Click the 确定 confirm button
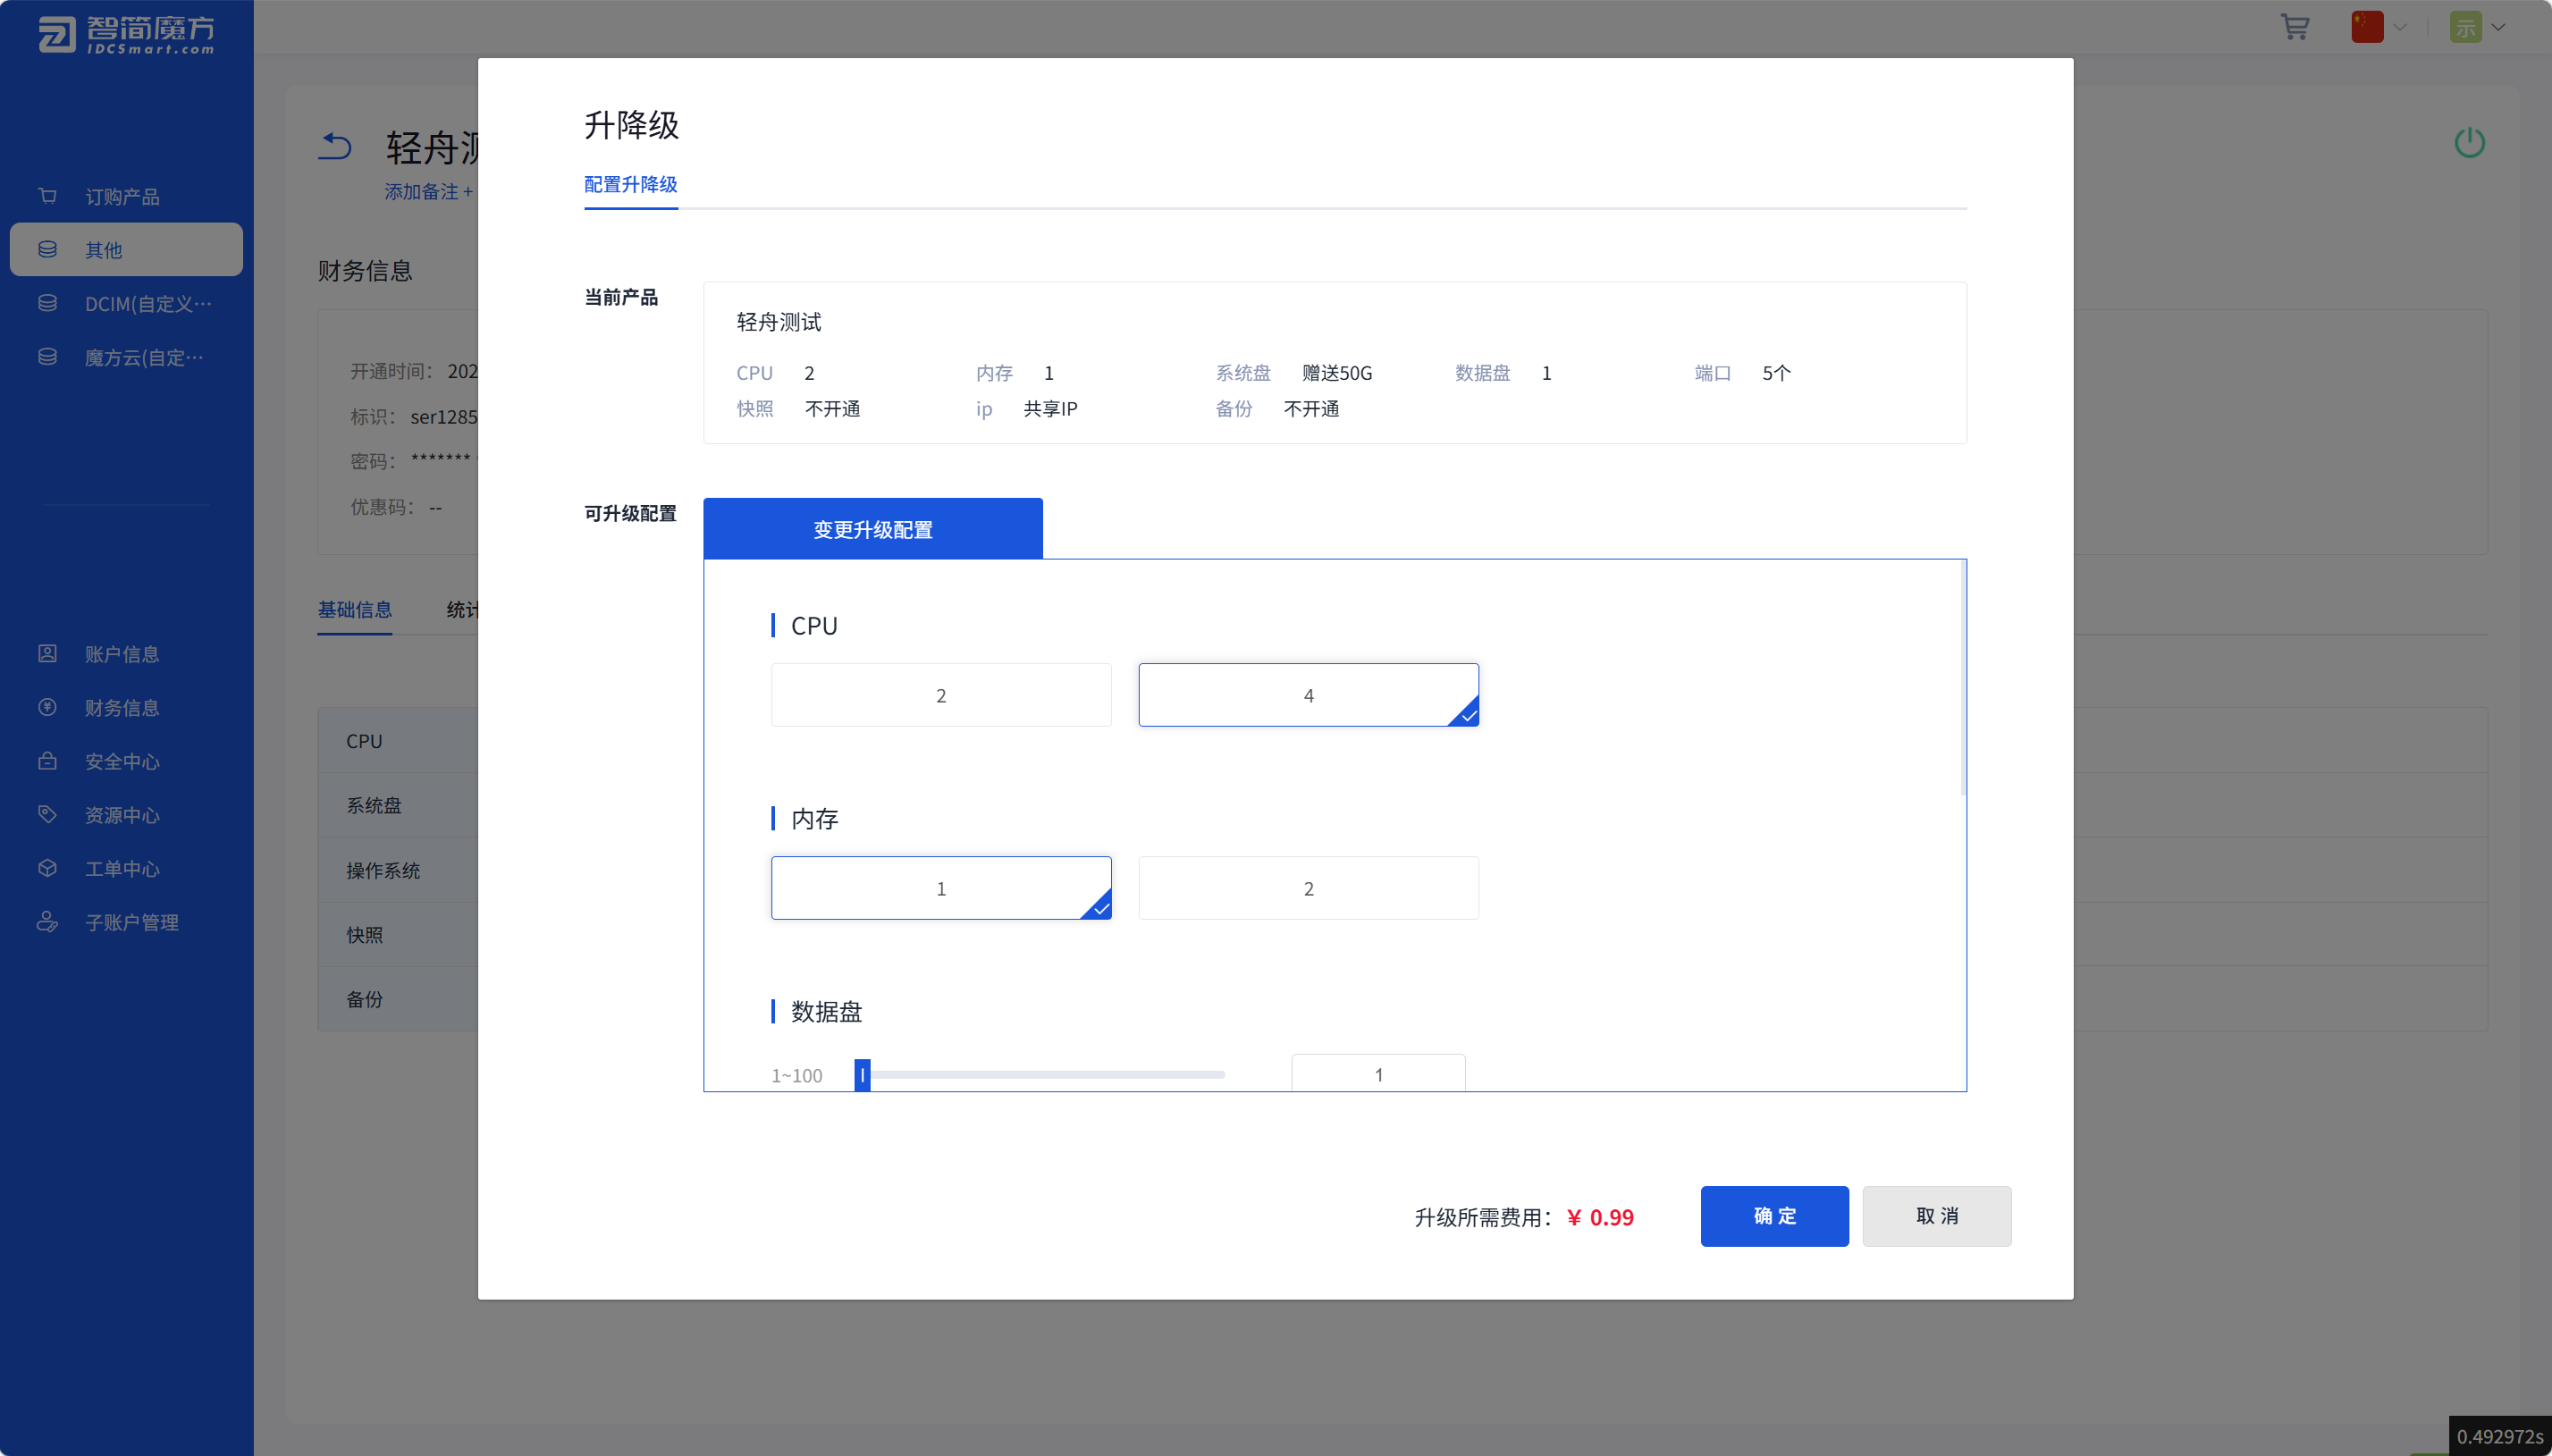Image resolution: width=2552 pixels, height=1456 pixels. pos(1774,1216)
